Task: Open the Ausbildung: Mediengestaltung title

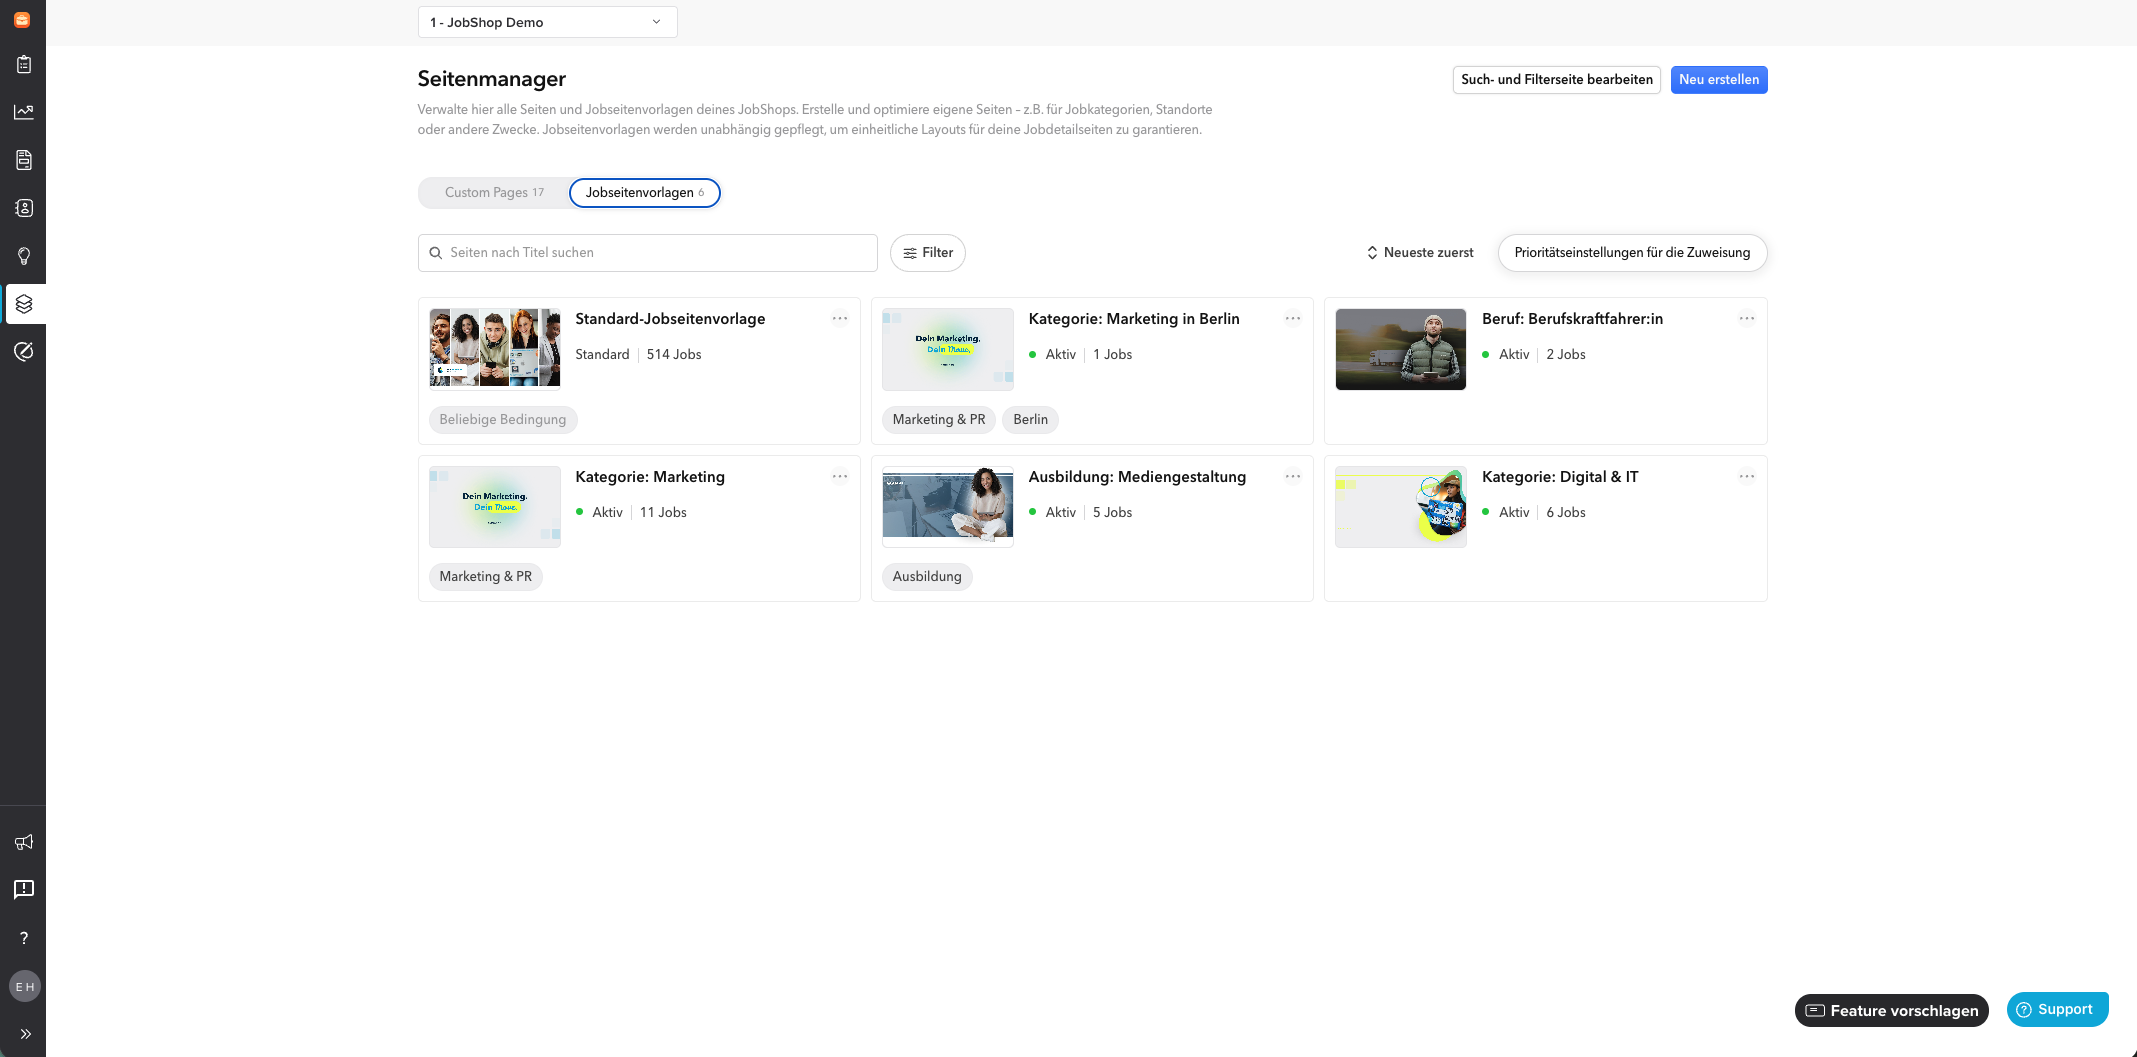Action: [1137, 477]
